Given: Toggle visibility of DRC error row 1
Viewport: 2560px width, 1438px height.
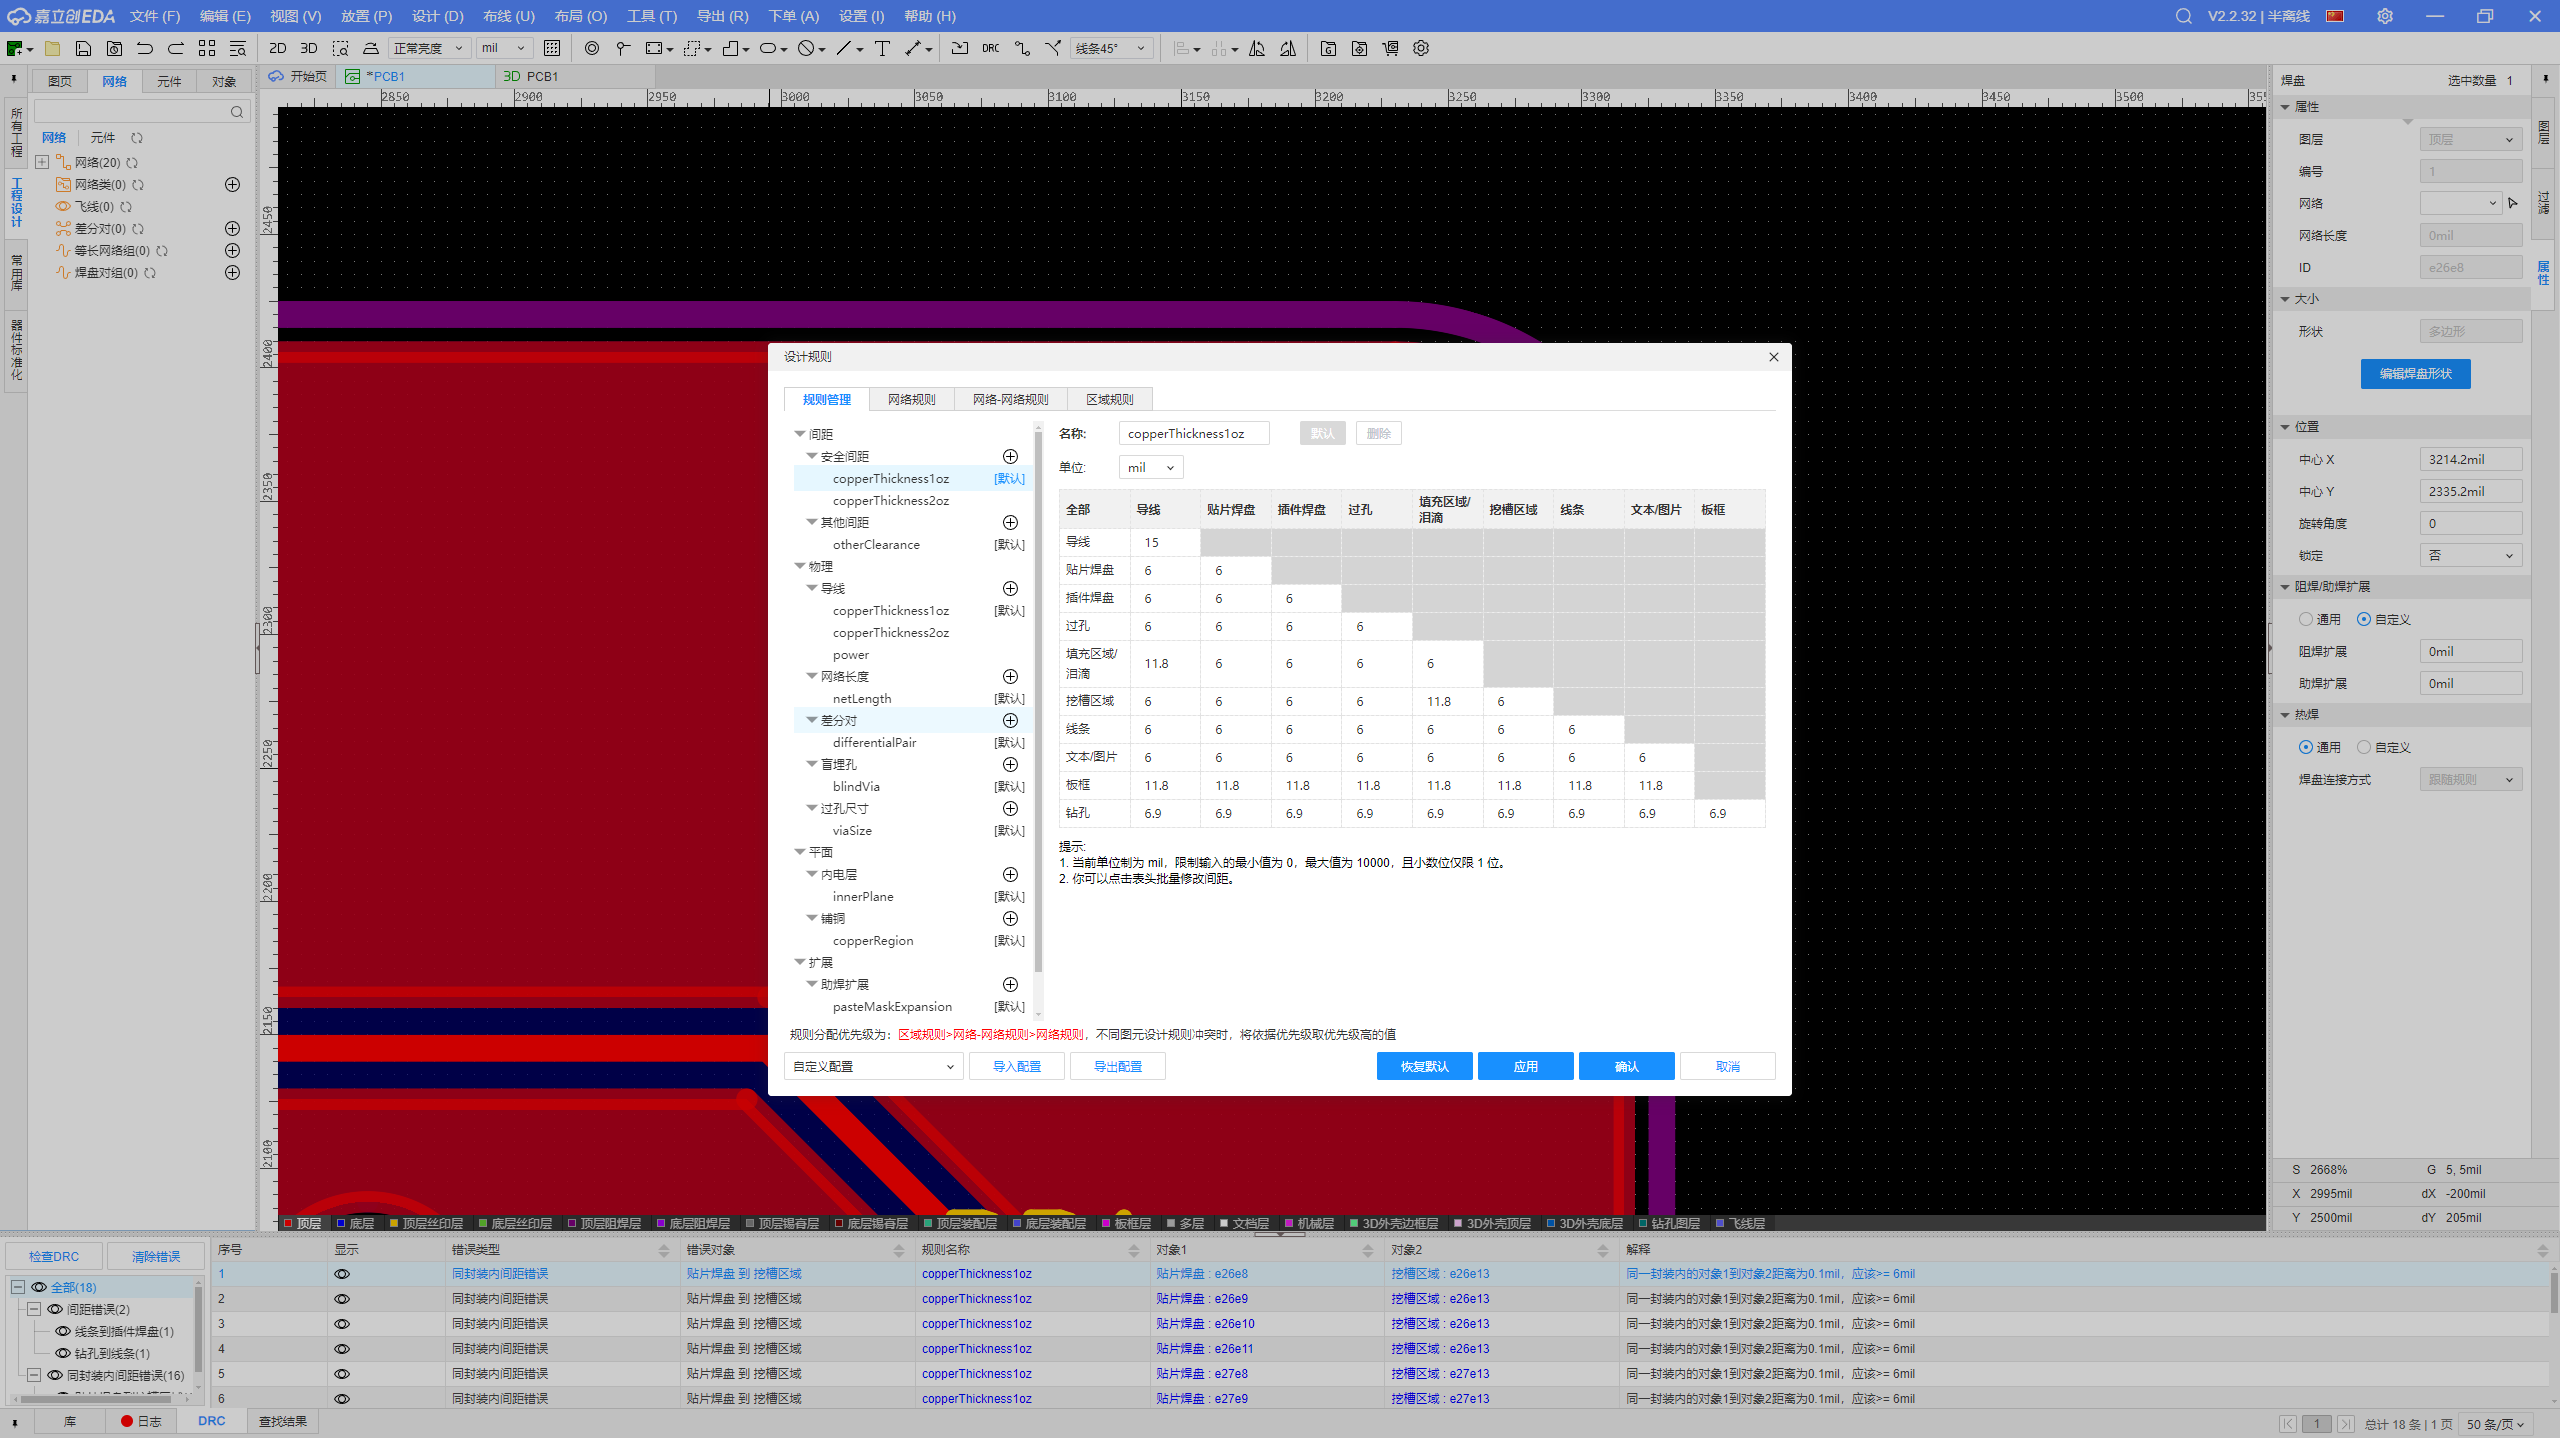Looking at the screenshot, I should (342, 1274).
